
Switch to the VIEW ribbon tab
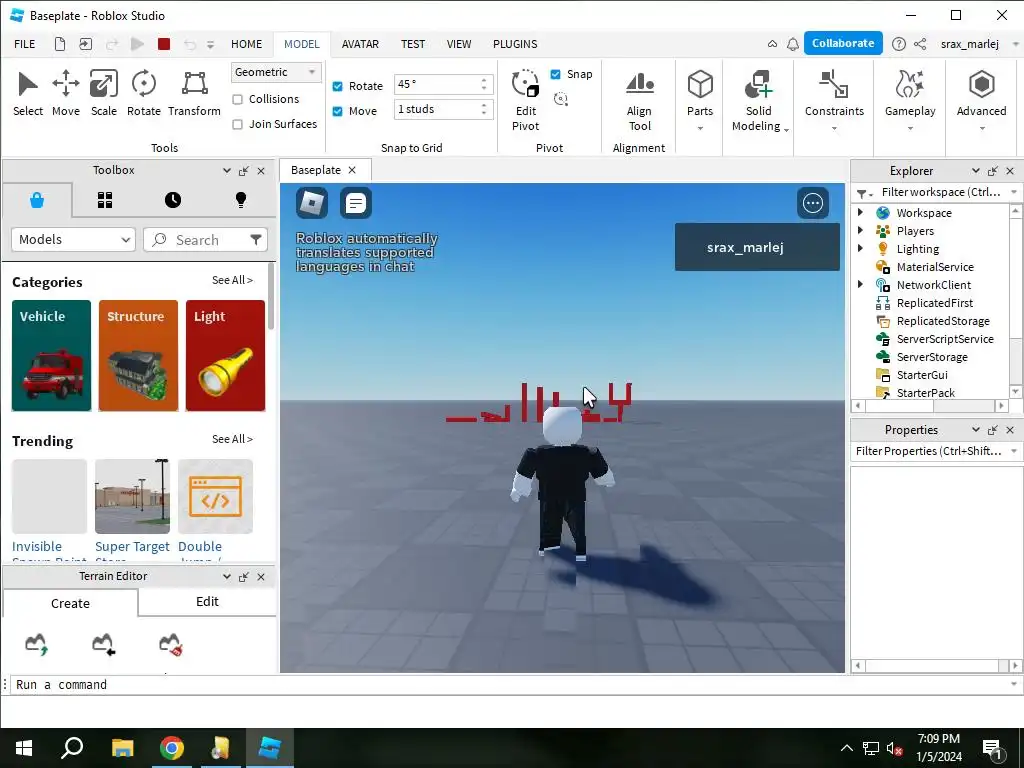[458, 44]
